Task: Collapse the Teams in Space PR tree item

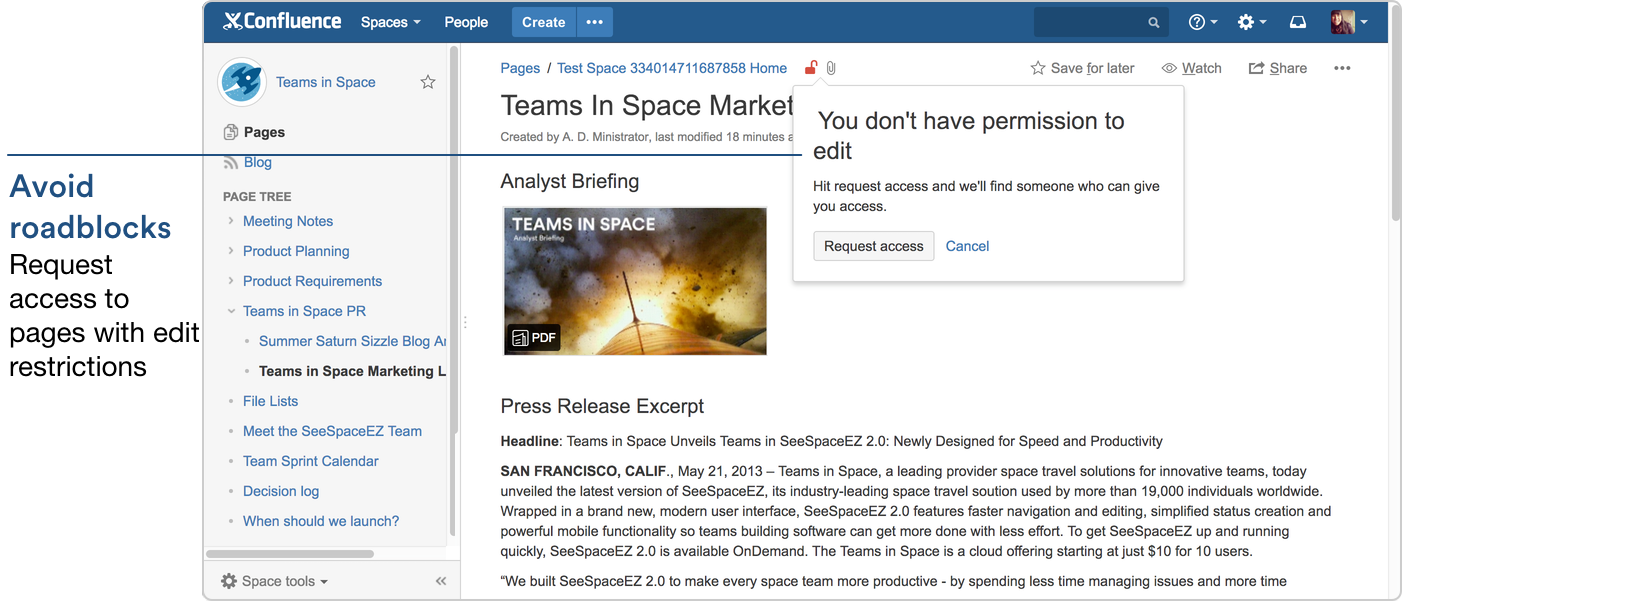Action: pyautogui.click(x=231, y=311)
